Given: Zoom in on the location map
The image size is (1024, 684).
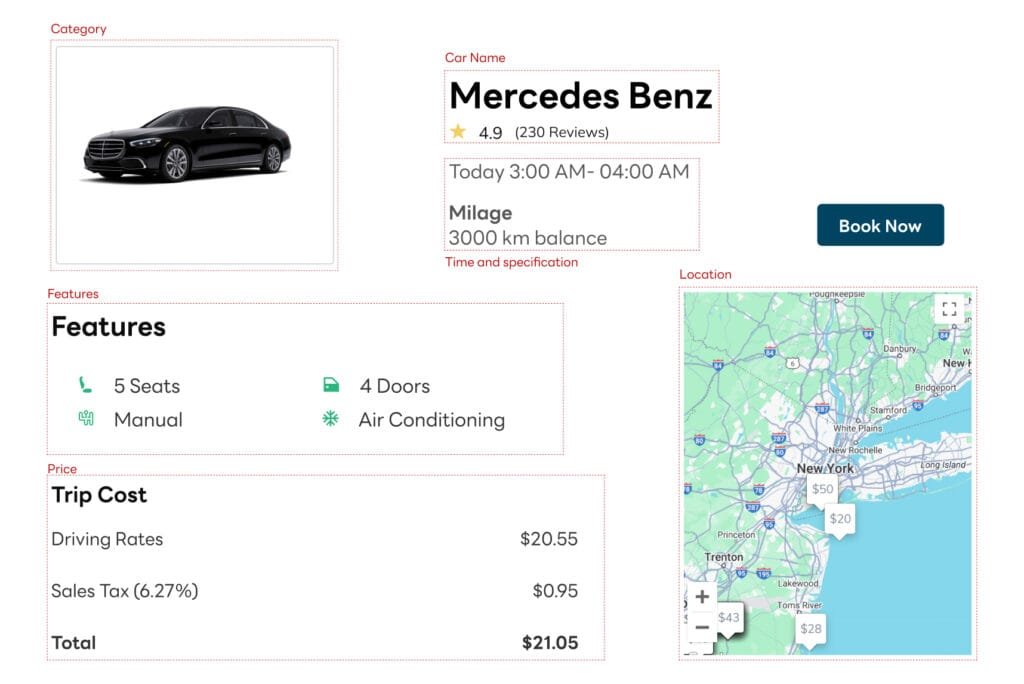Looking at the screenshot, I should point(702,595).
